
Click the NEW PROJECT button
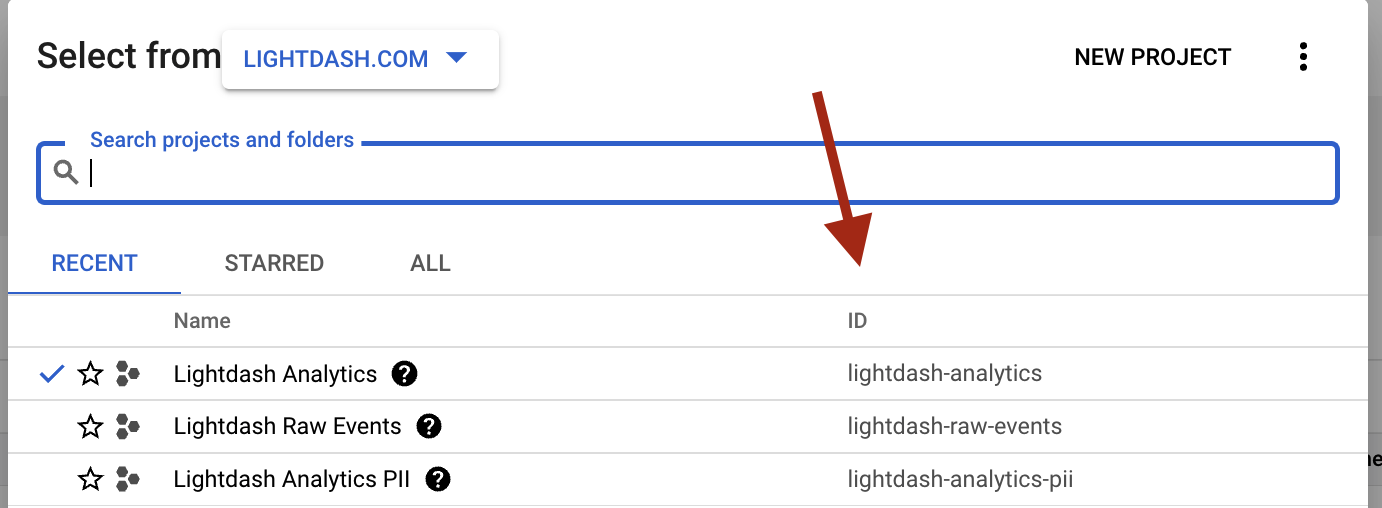coord(1152,58)
